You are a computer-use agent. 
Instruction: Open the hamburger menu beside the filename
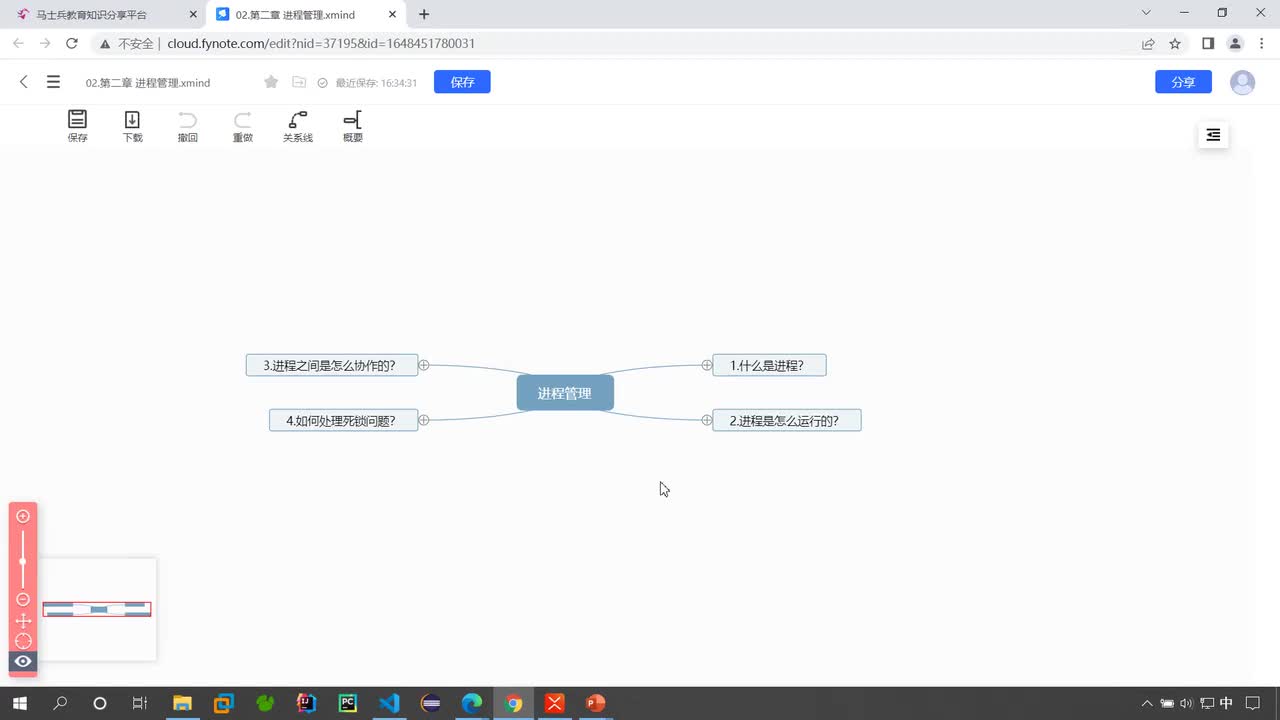coord(53,82)
